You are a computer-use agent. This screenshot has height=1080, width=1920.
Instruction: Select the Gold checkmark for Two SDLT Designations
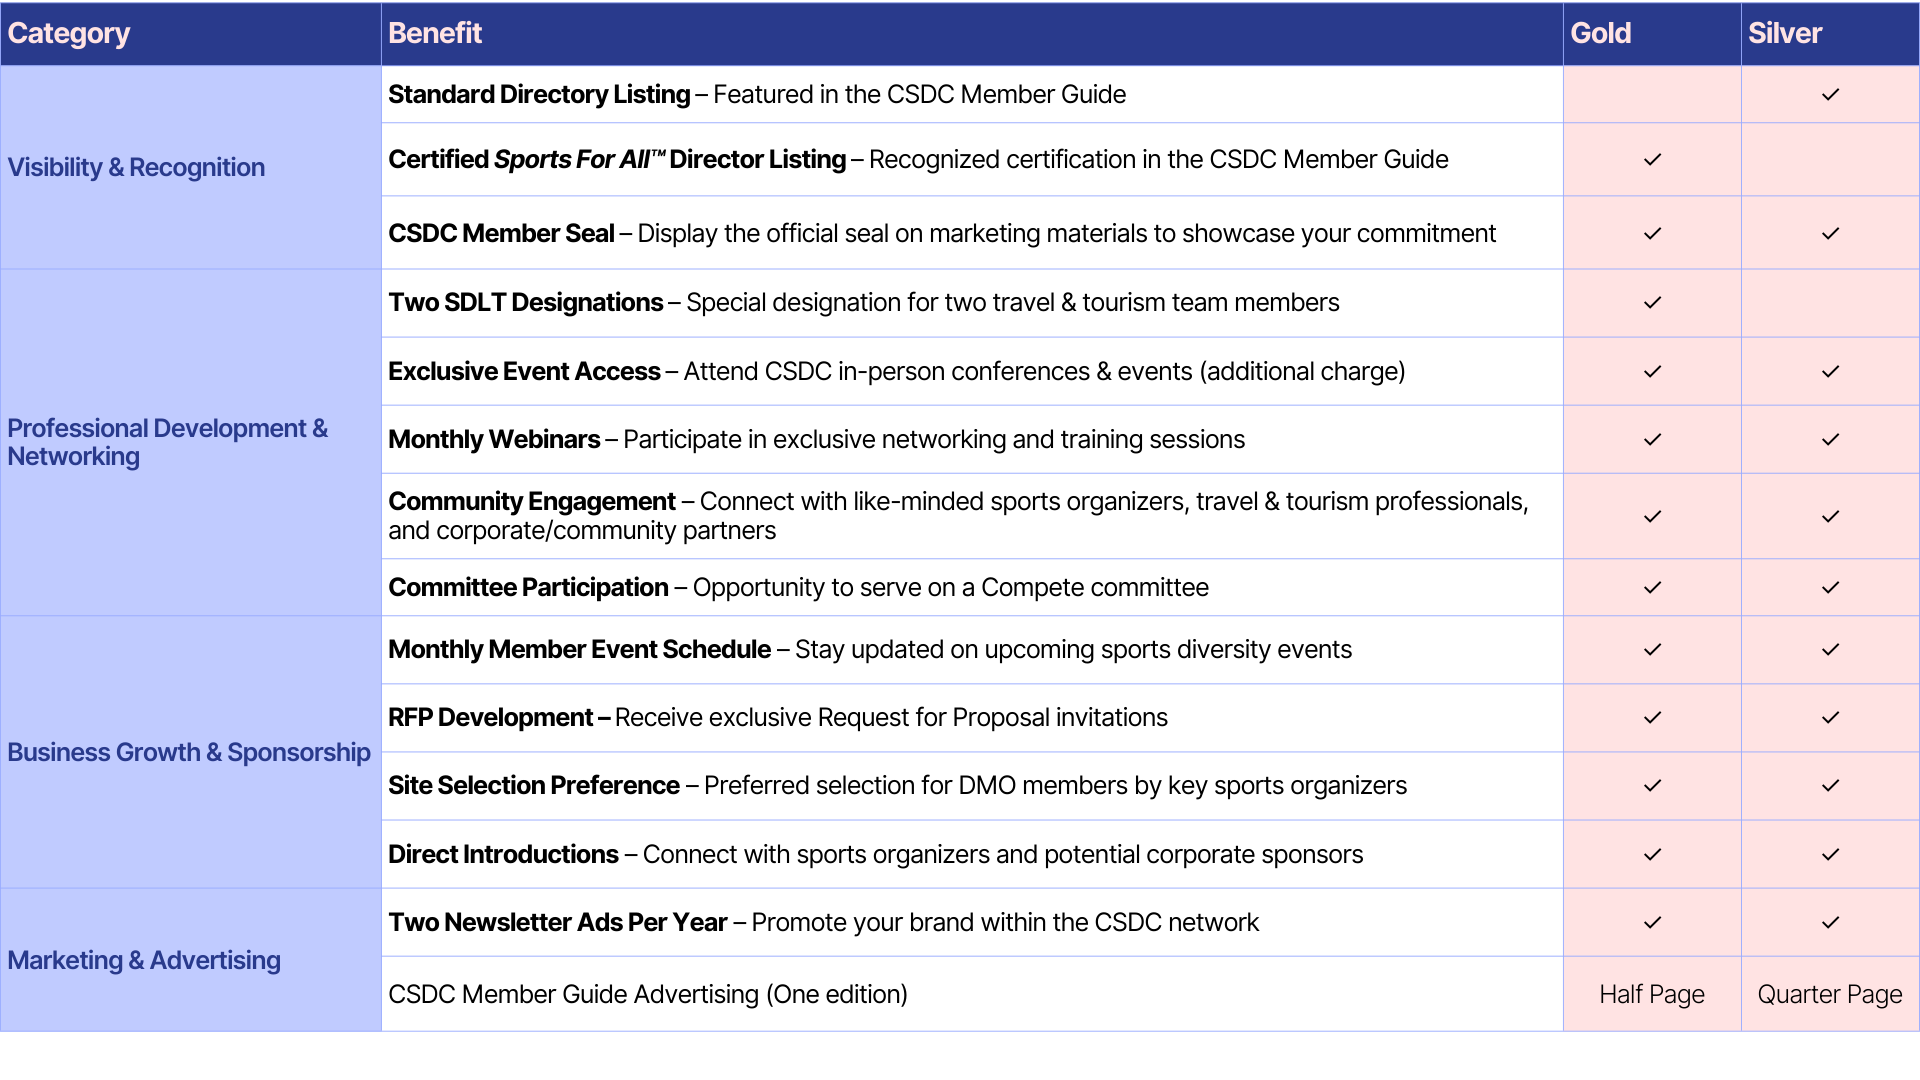[x=1652, y=303]
